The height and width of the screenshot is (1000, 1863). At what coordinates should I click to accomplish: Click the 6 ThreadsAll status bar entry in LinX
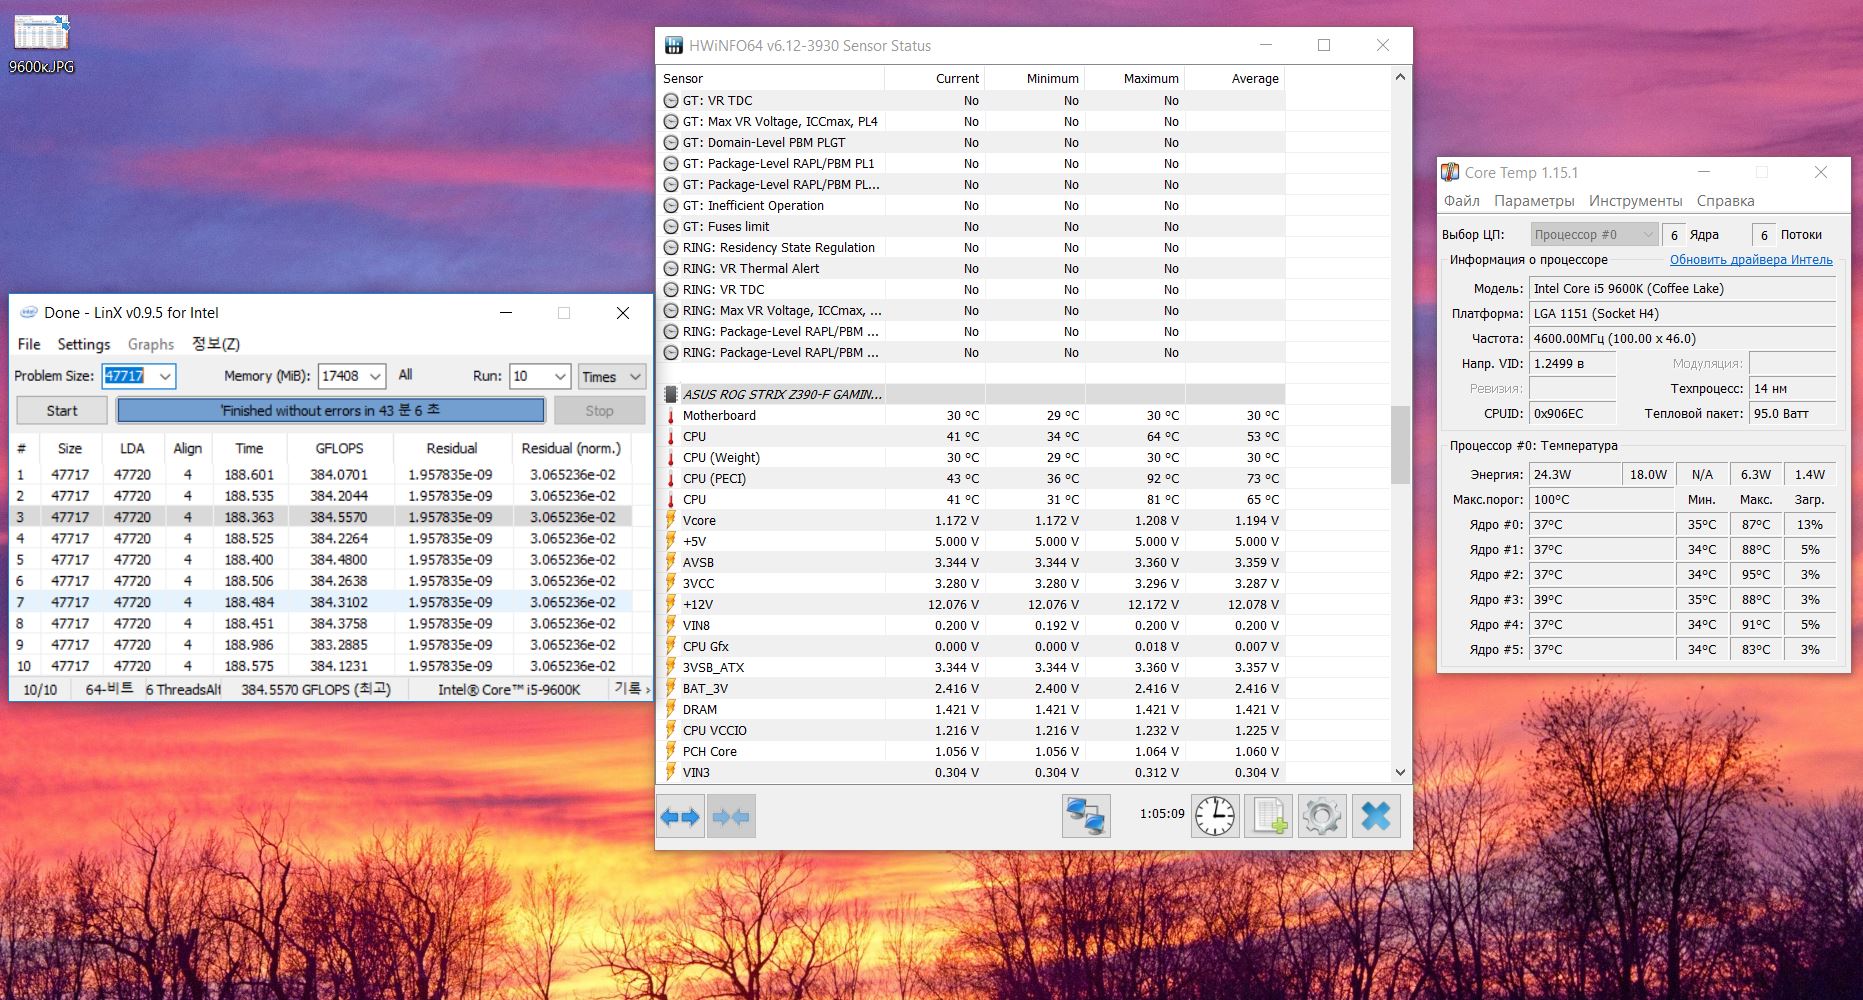(184, 689)
